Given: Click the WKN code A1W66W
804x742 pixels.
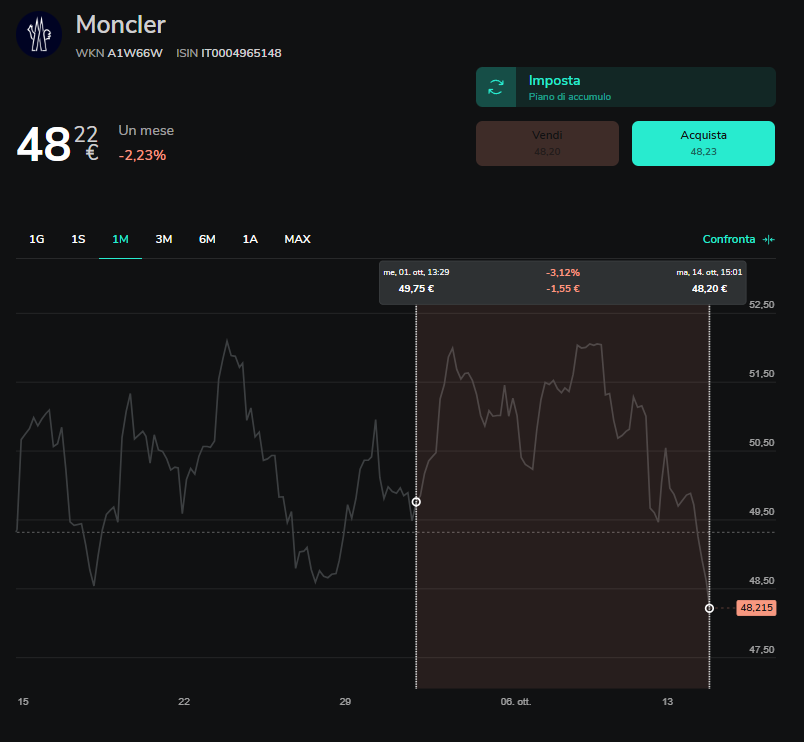Looking at the screenshot, I should (135, 53).
